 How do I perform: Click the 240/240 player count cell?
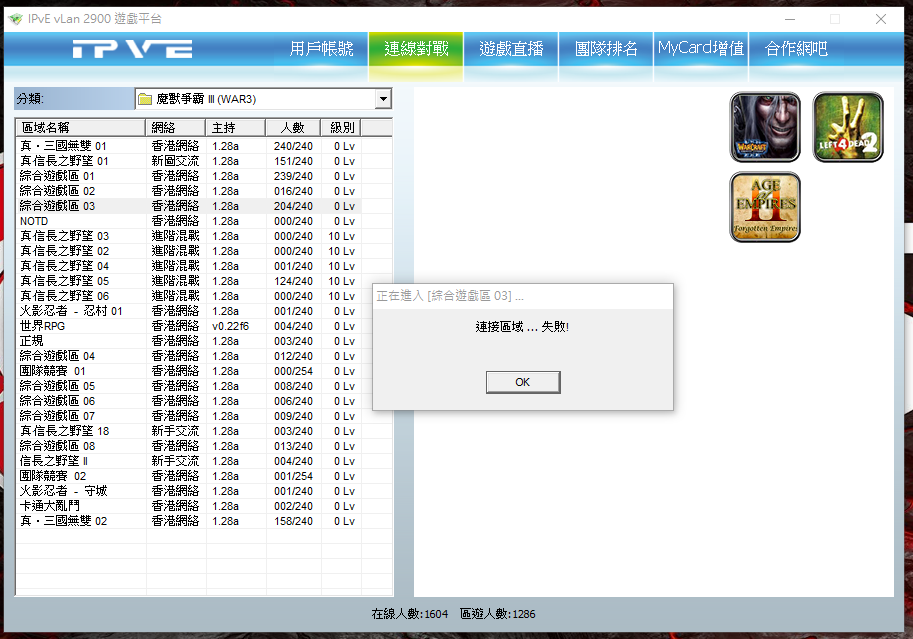tap(293, 146)
